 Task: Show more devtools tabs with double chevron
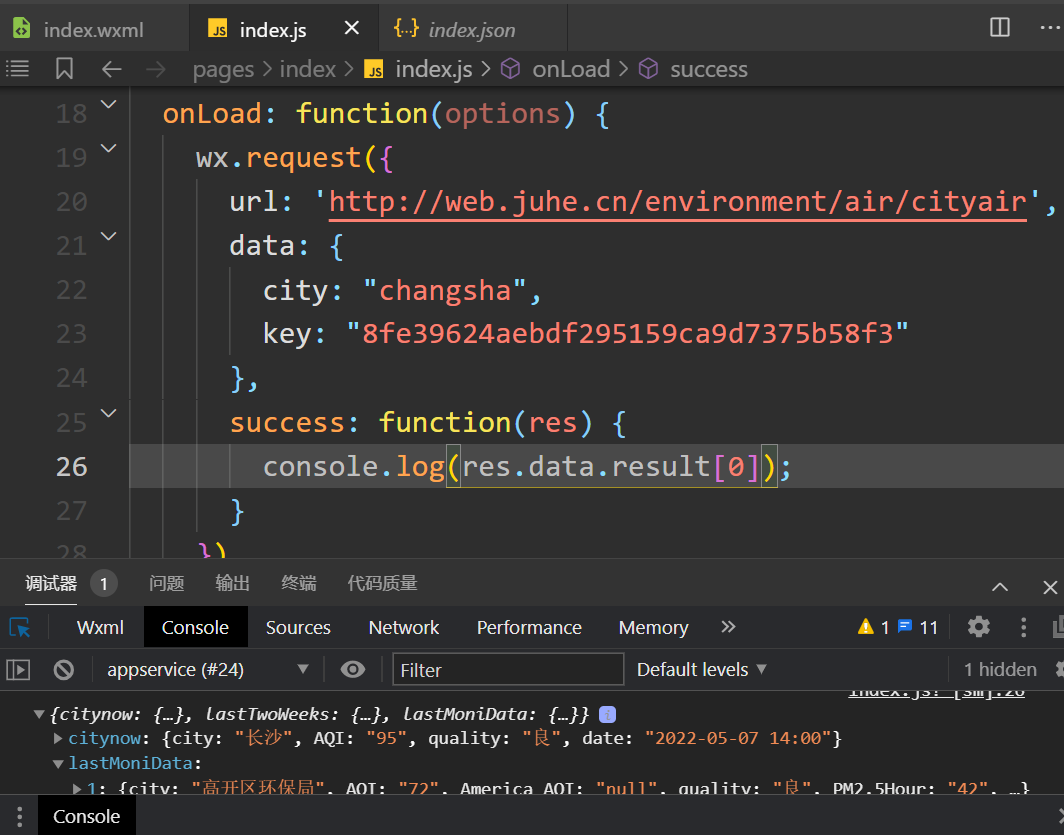[728, 627]
